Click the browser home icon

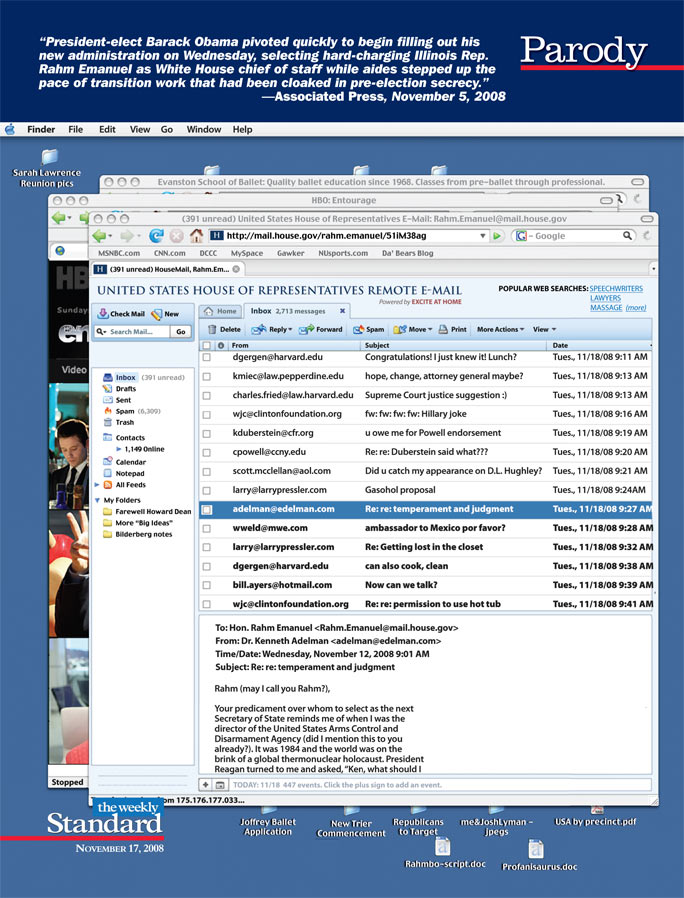pyautogui.click(x=196, y=236)
